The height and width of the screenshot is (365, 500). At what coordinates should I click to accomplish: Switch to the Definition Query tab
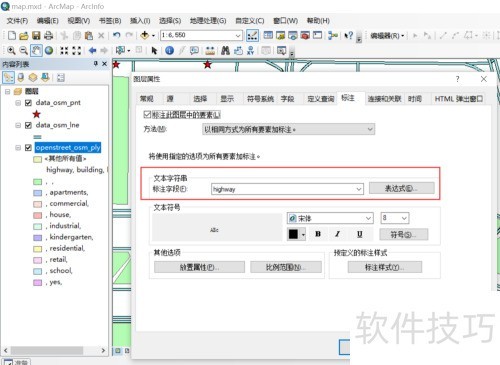tap(321, 99)
